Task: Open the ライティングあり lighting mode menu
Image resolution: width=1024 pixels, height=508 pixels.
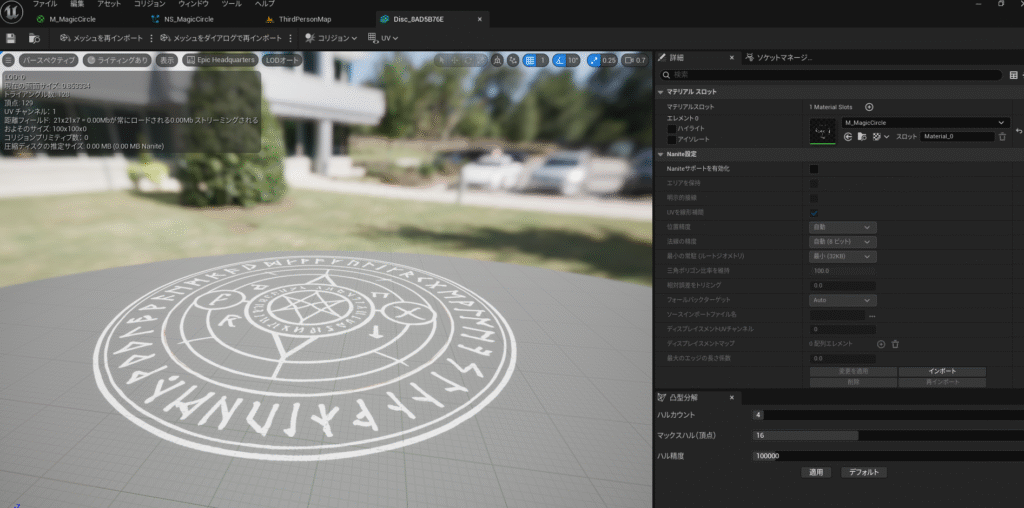Action: (x=118, y=60)
